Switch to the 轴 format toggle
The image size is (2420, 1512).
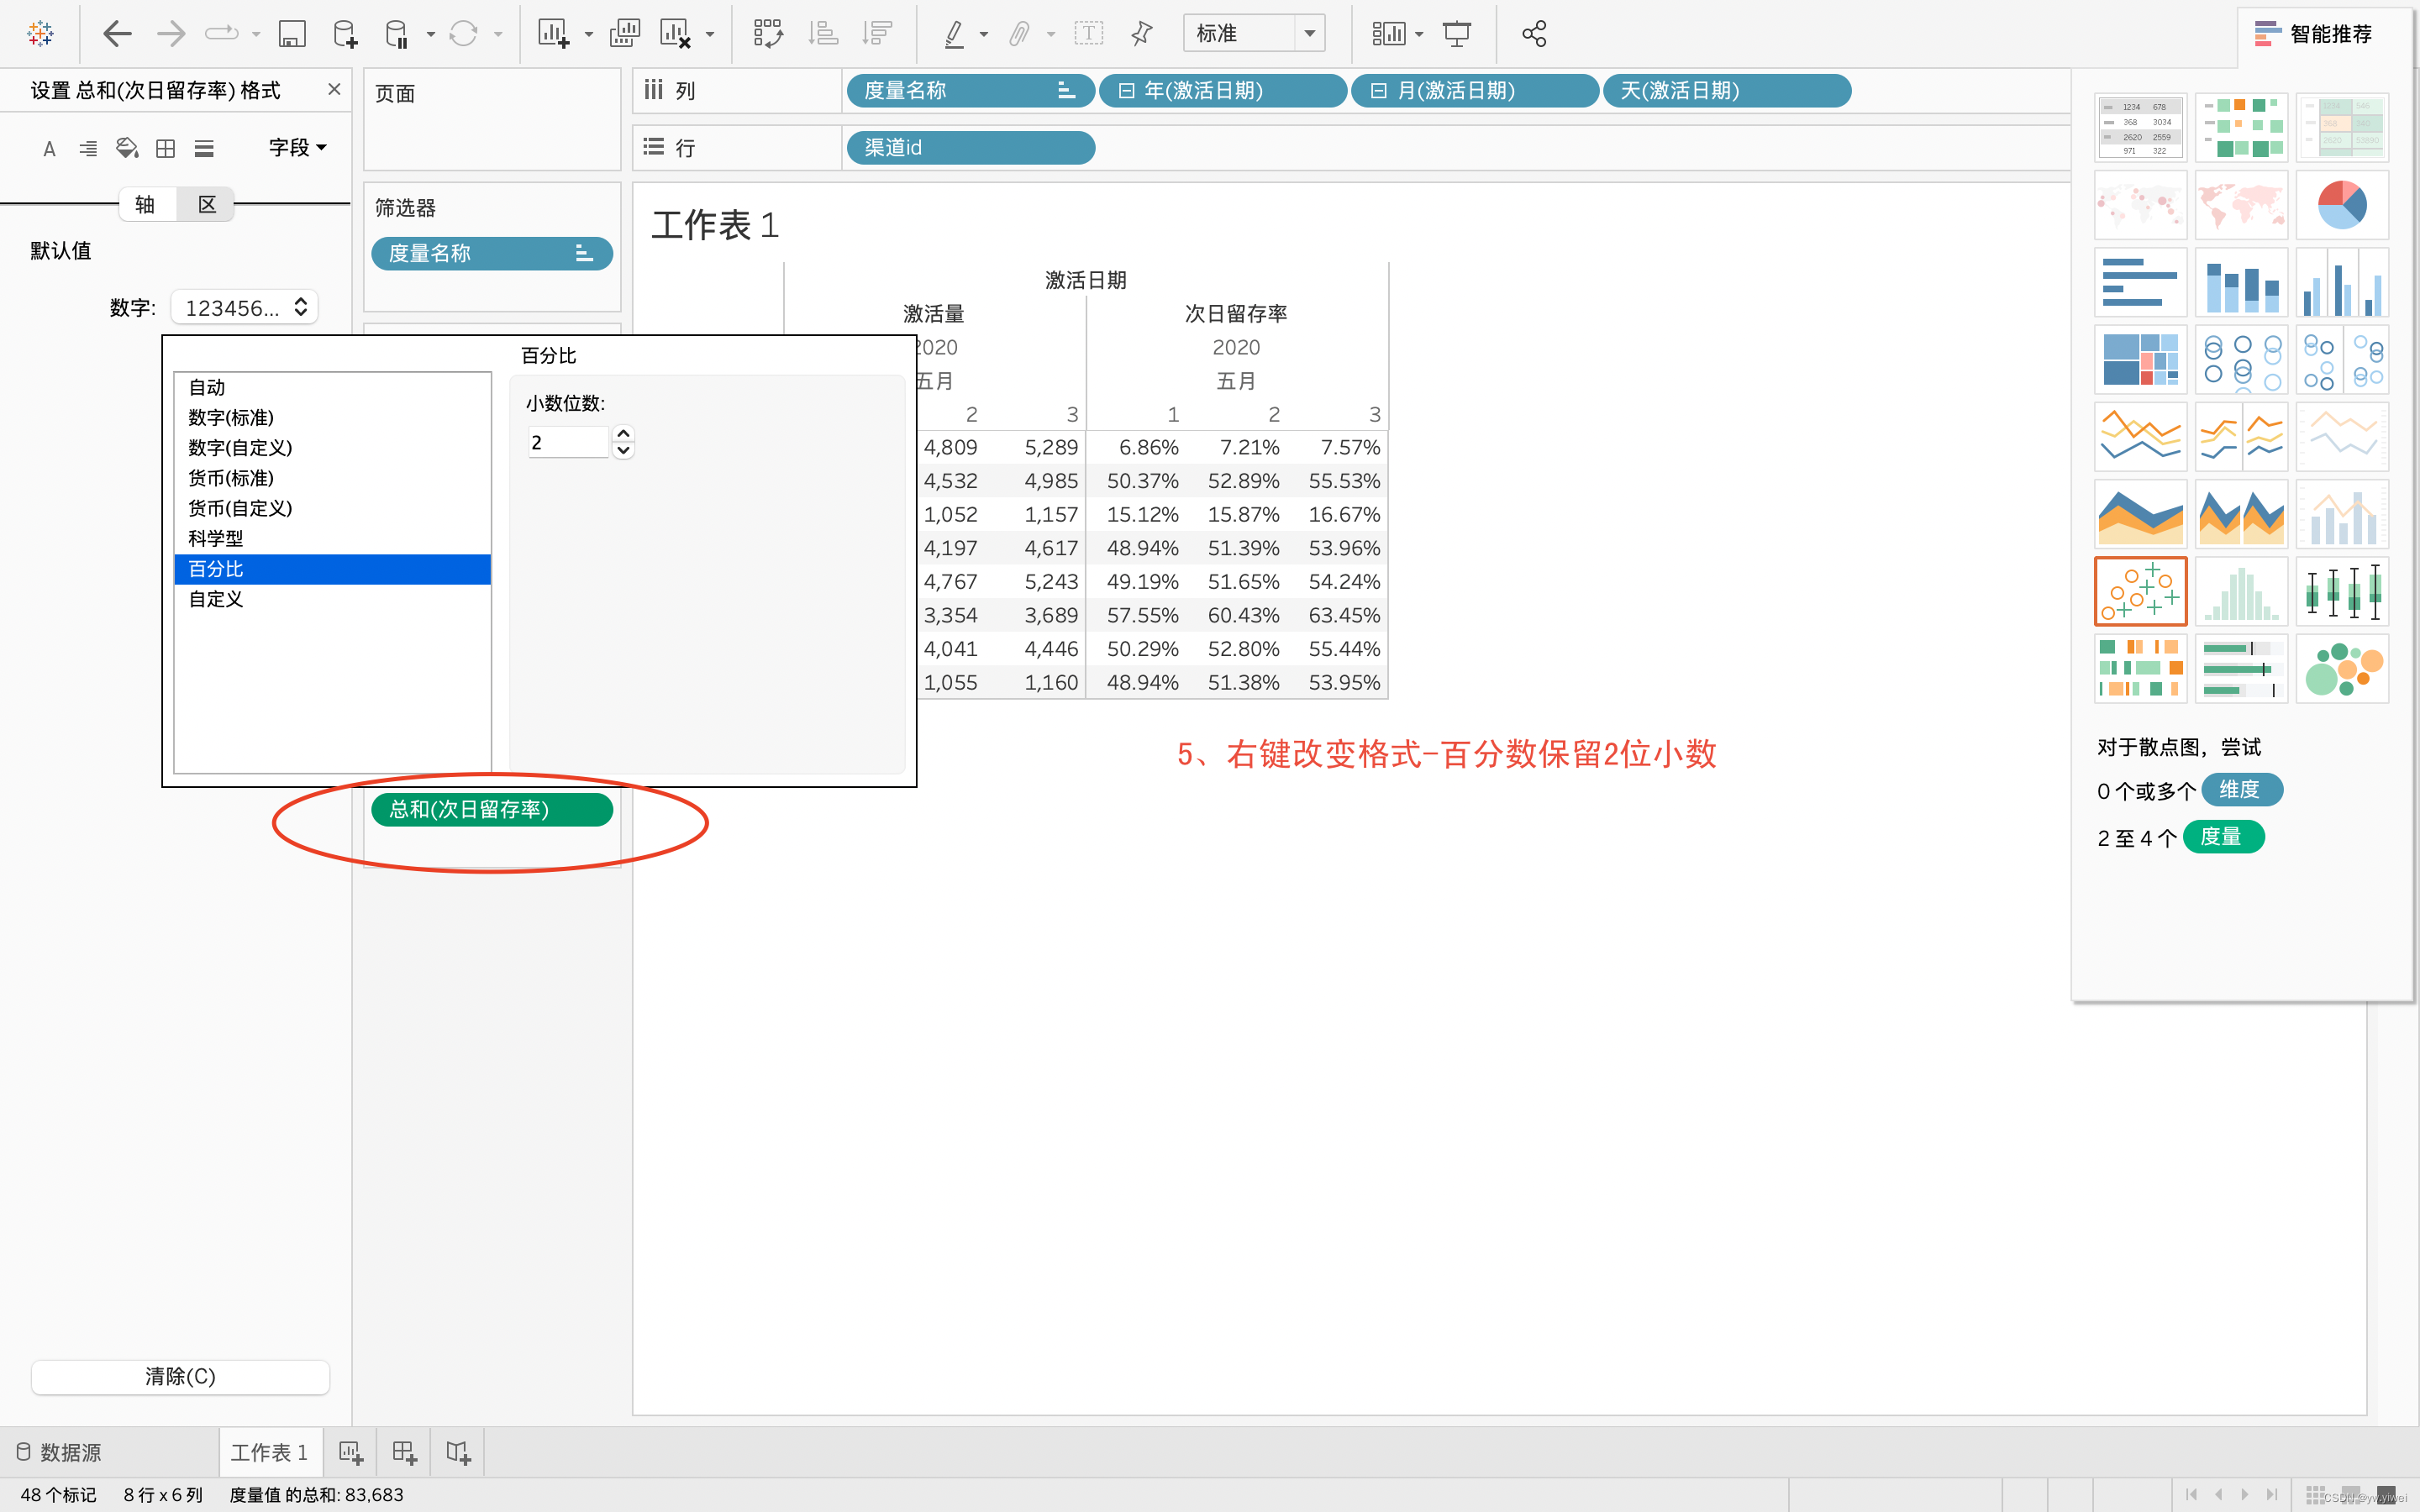coord(145,204)
